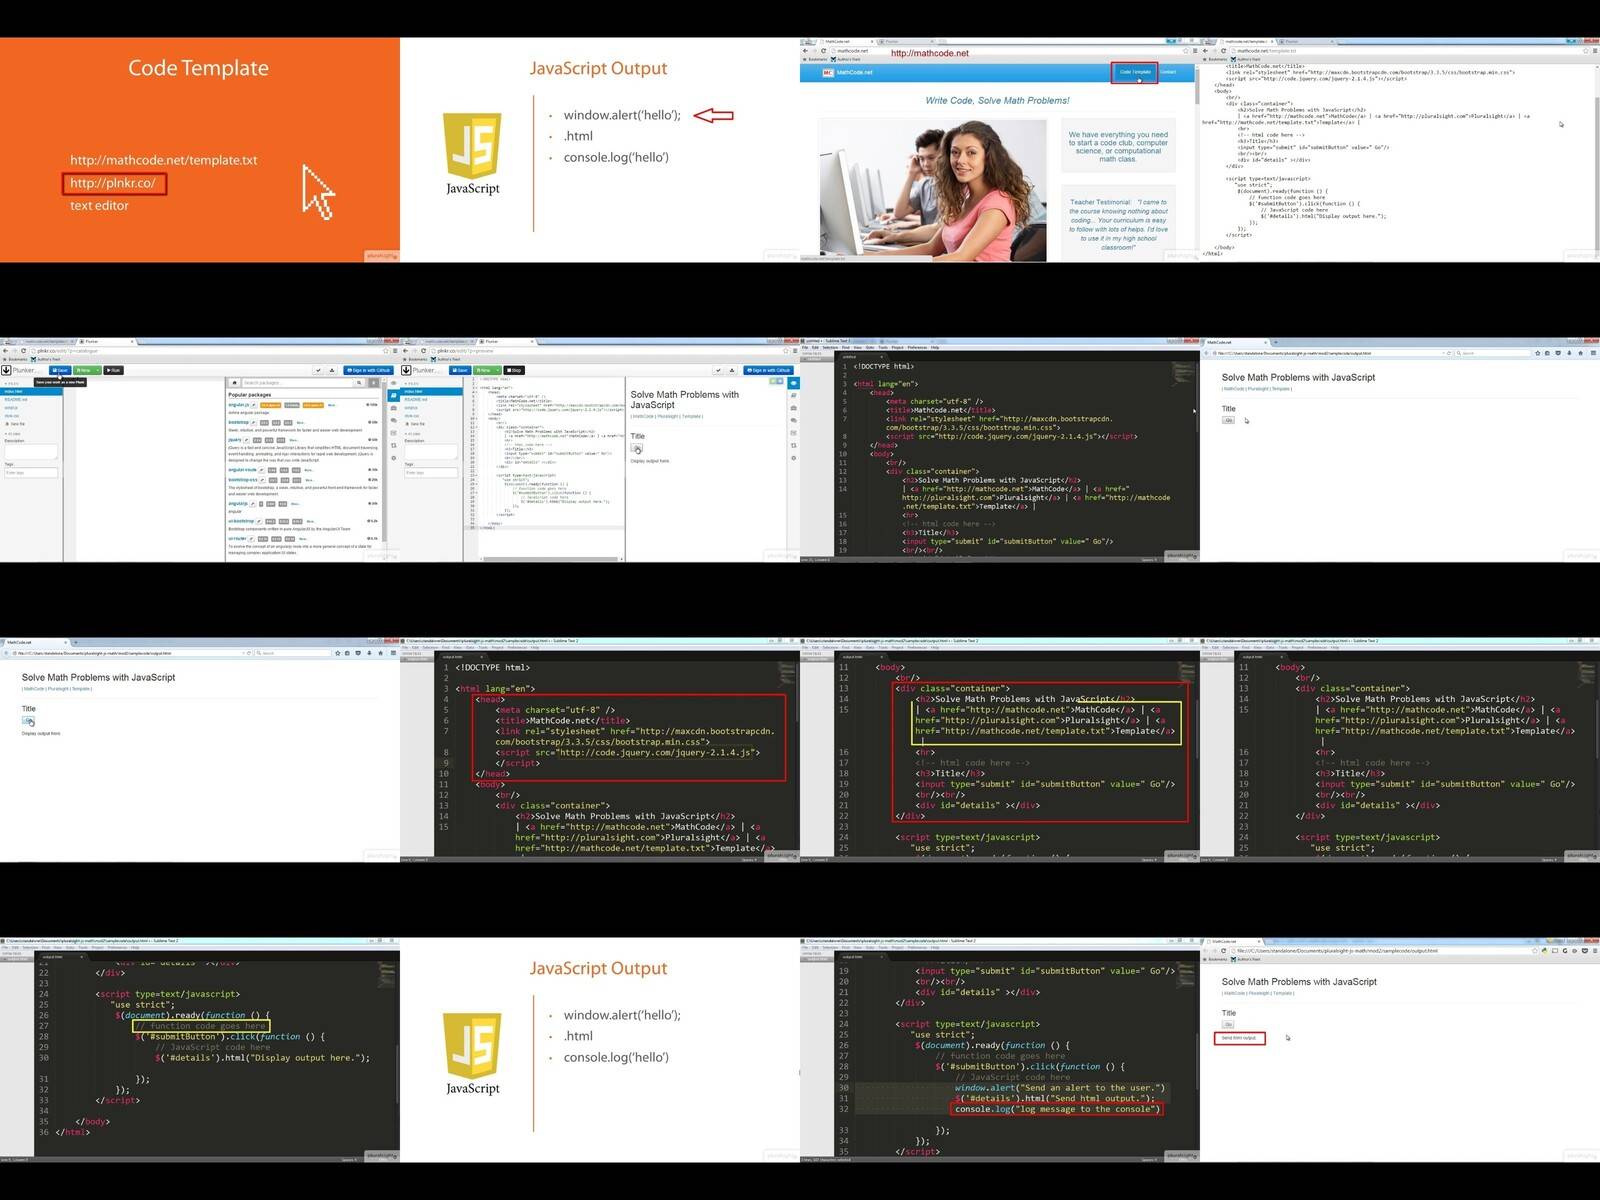Click gear icon in Plunker preview right sidebar

(793, 458)
